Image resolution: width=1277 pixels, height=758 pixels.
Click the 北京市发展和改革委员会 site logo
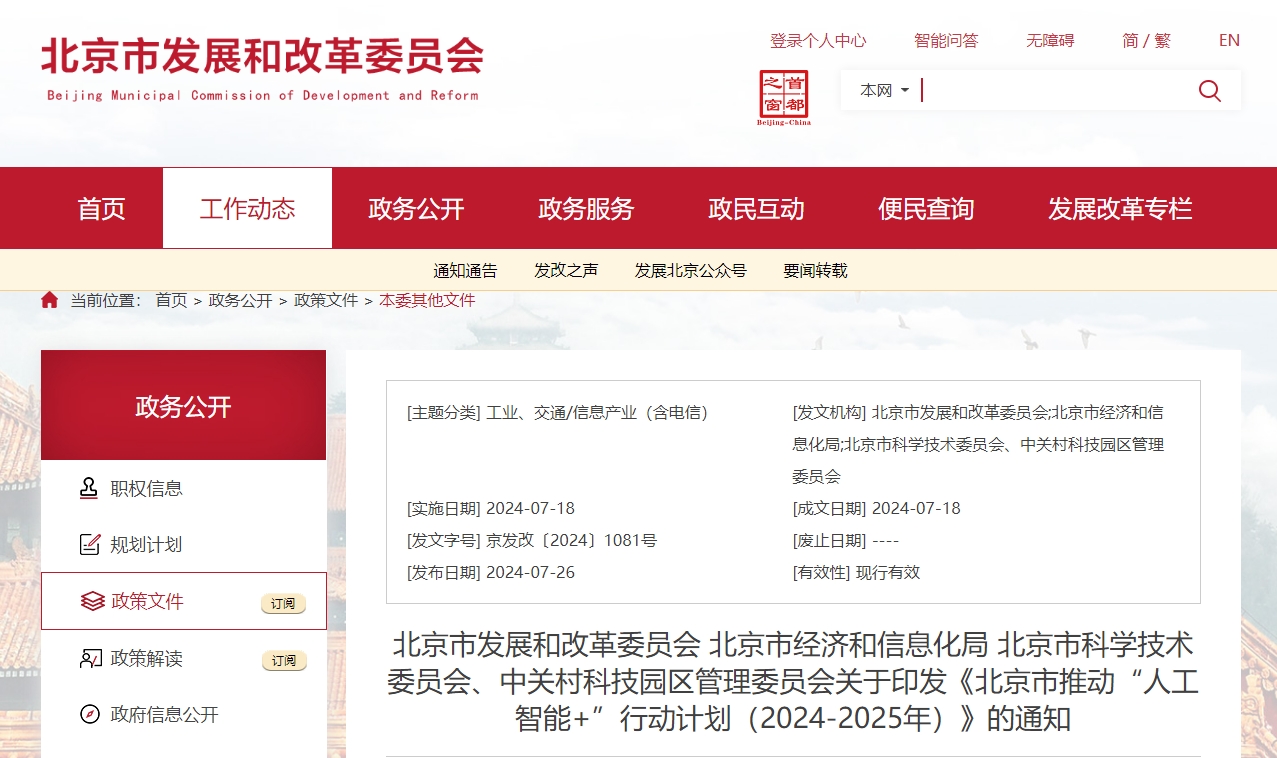[262, 68]
